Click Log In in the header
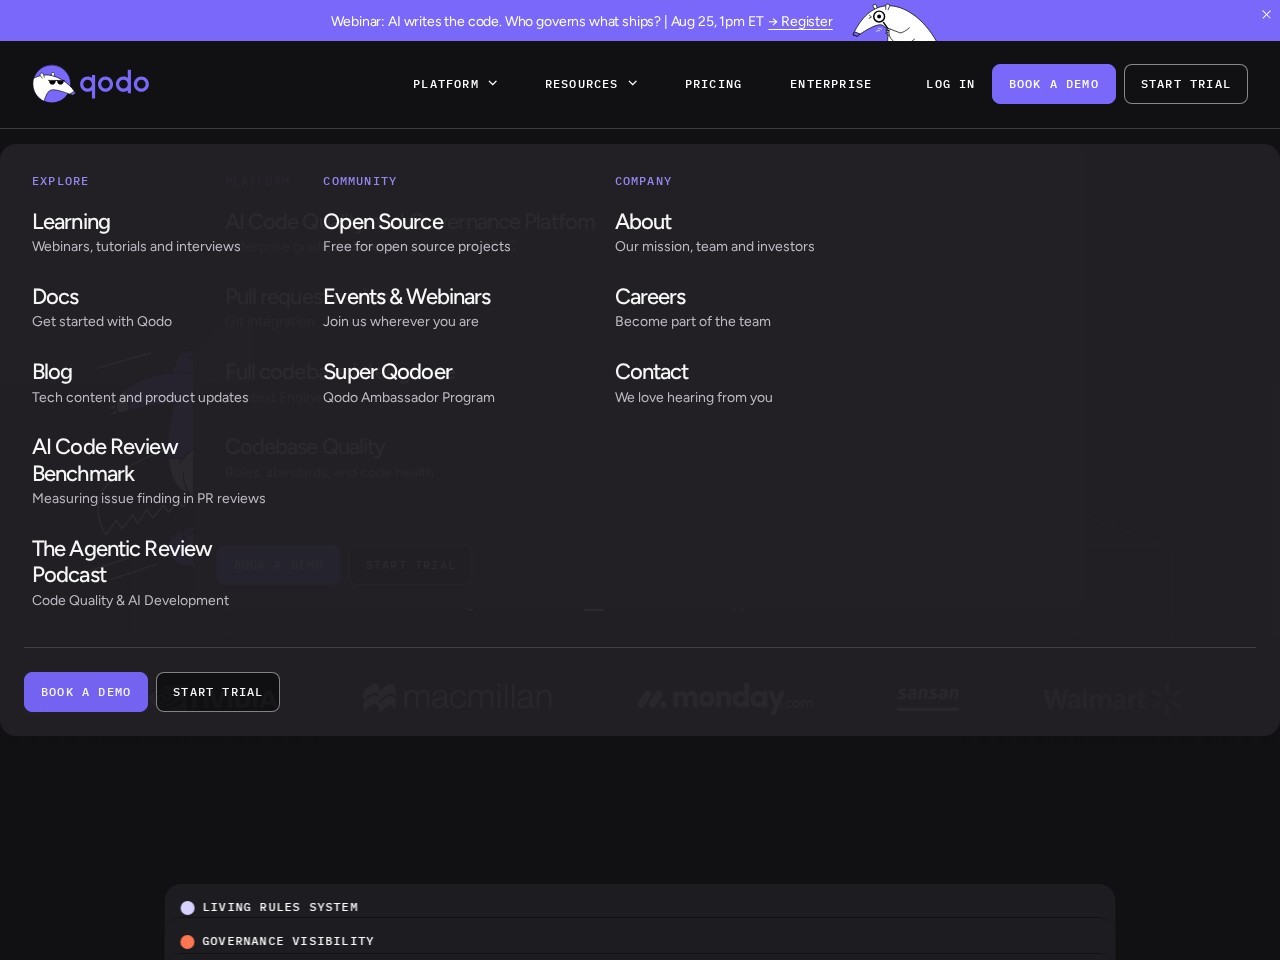Viewport: 1280px width, 960px height. pyautogui.click(x=950, y=84)
